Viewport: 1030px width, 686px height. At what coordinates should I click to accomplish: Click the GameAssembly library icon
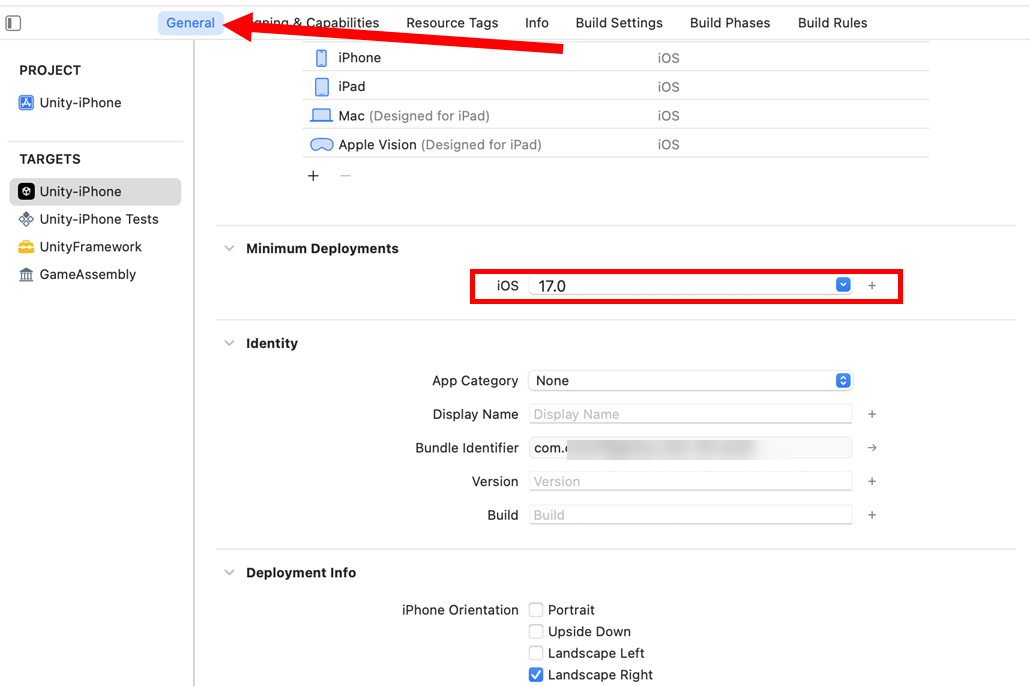[26, 275]
